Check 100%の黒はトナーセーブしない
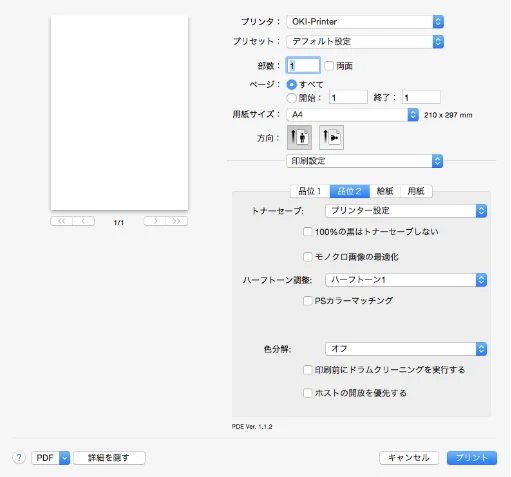The height and width of the screenshot is (477, 511). 307,231
